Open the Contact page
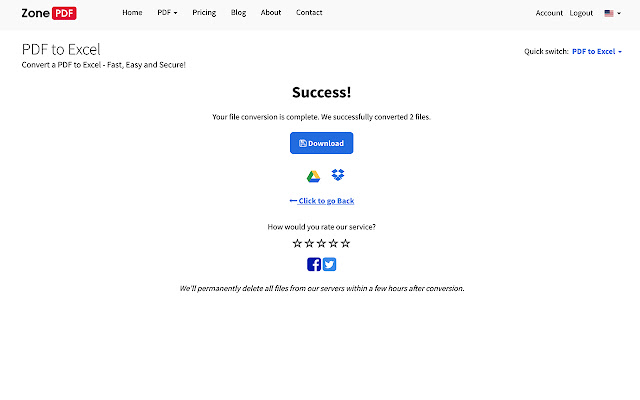The image size is (640, 400). [309, 13]
